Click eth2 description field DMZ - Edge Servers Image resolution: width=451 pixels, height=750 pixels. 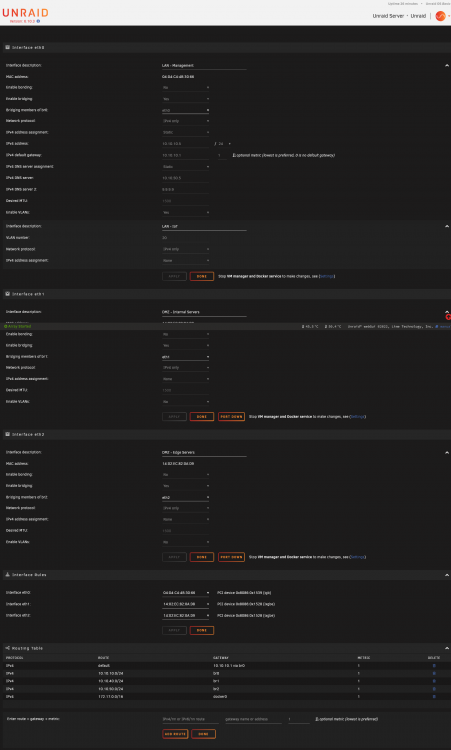point(204,452)
